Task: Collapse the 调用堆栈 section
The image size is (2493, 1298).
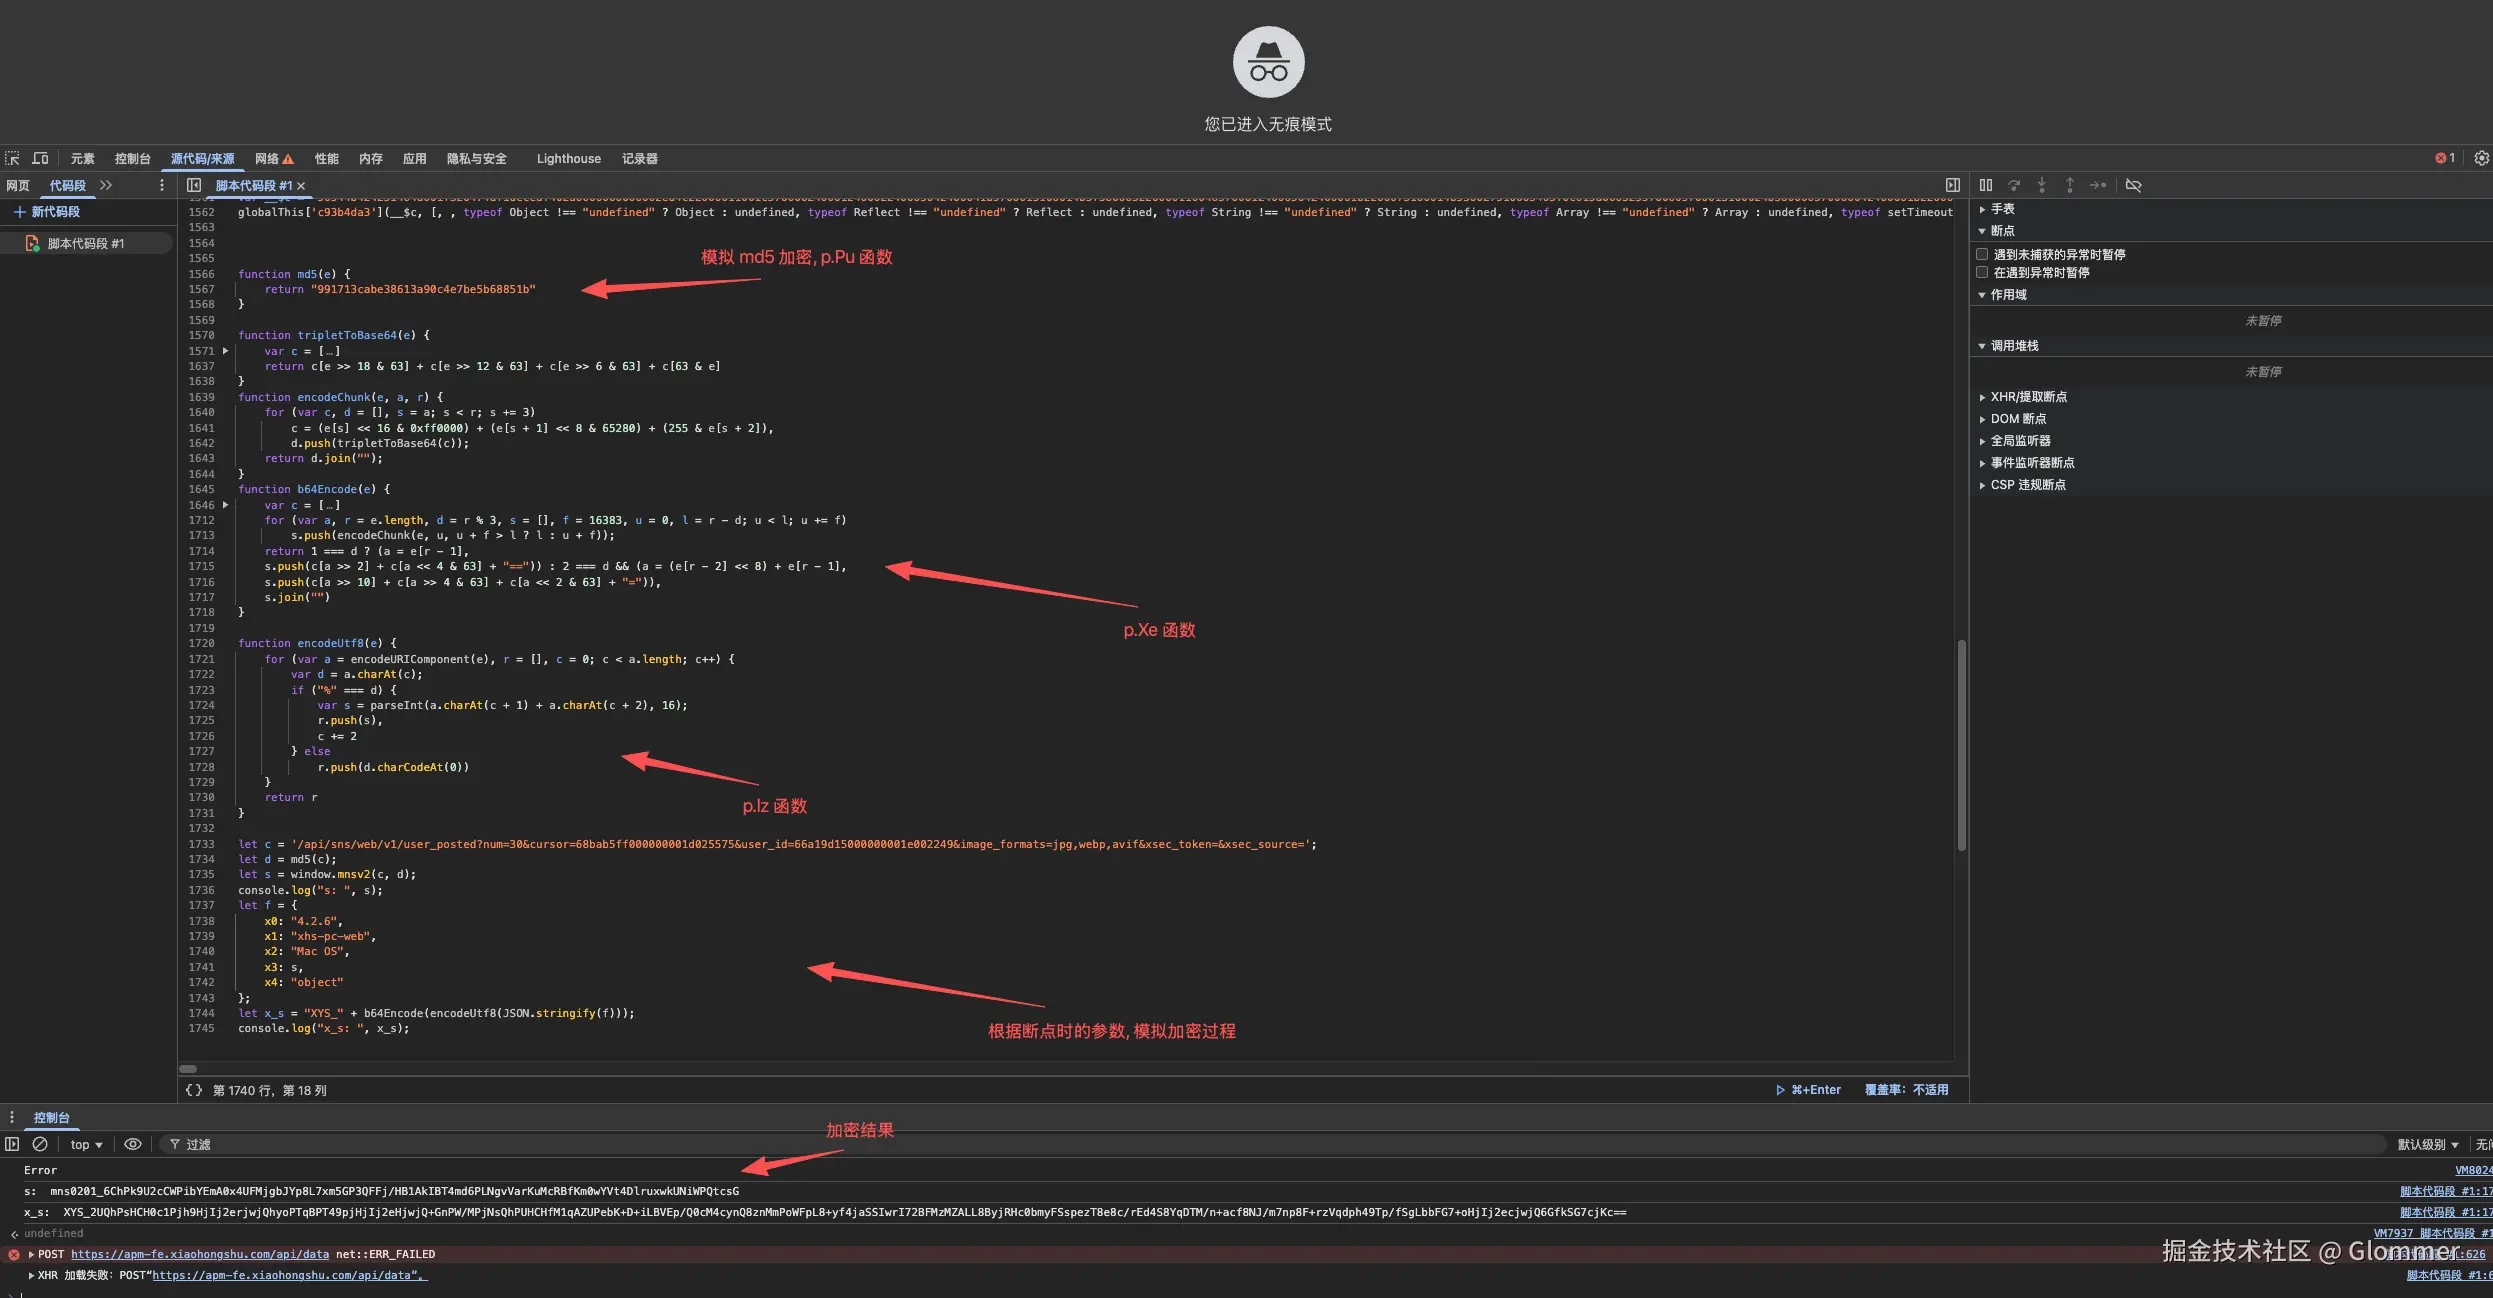Action: (2014, 346)
